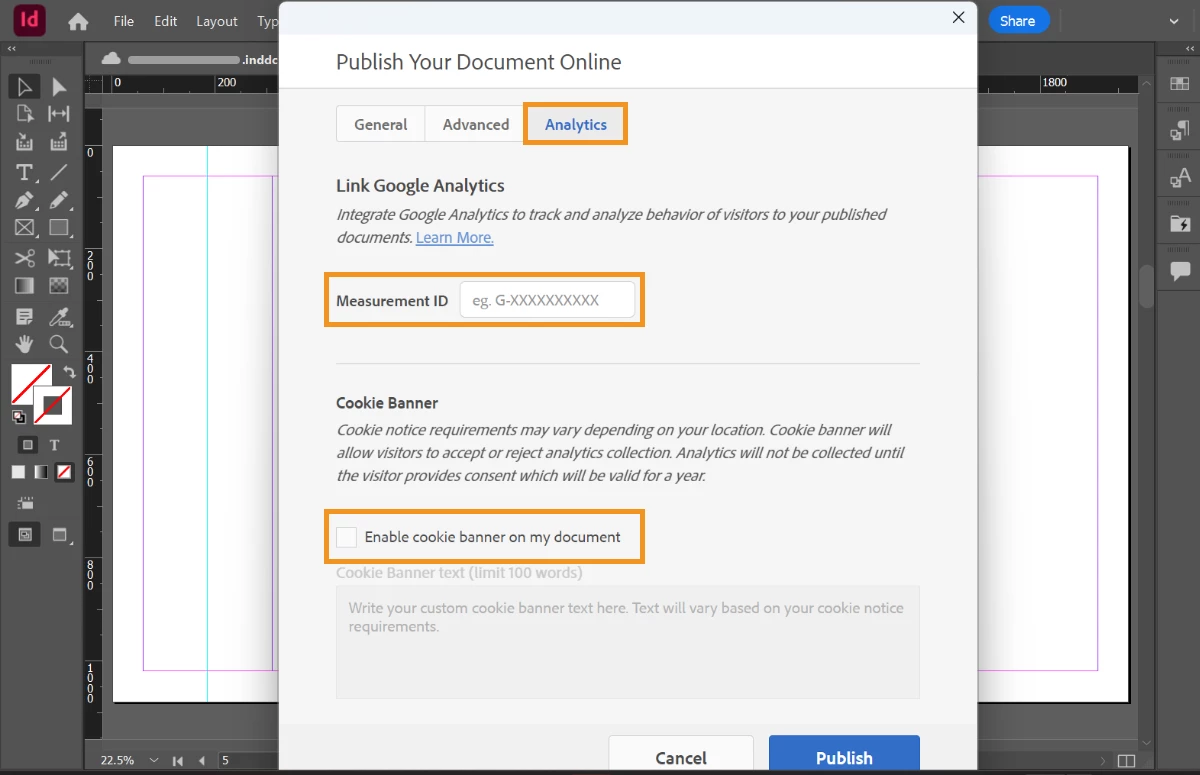Select the Selection tool arrow
The width and height of the screenshot is (1200, 775).
pos(25,87)
